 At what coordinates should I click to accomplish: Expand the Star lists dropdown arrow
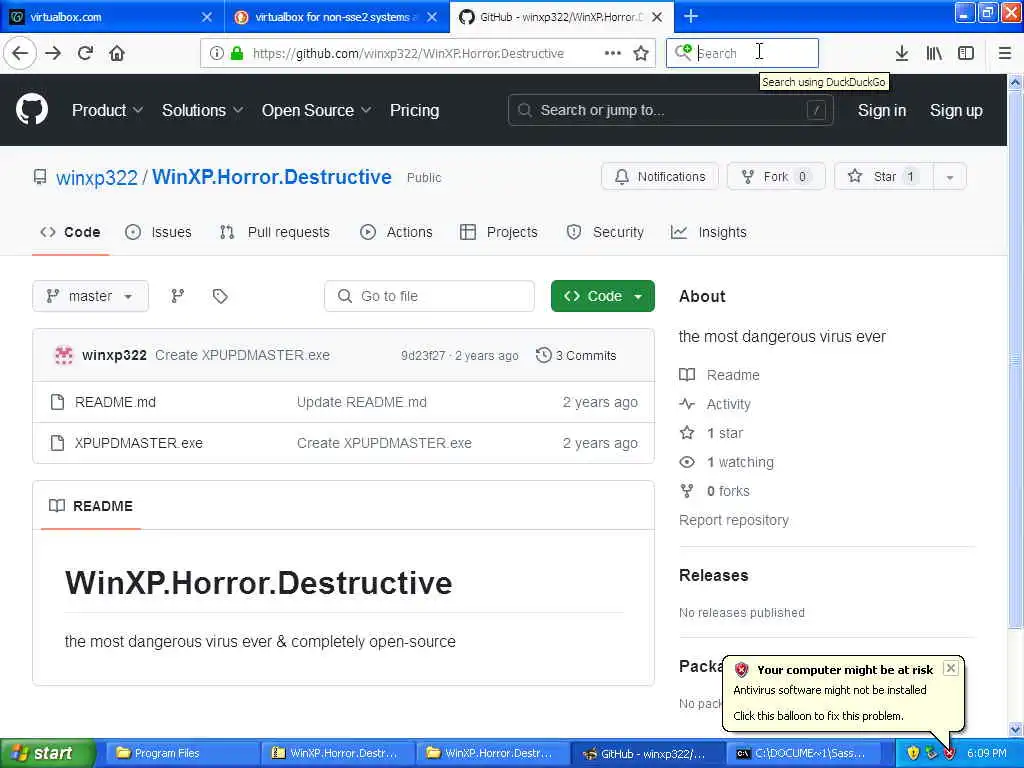click(x=950, y=177)
